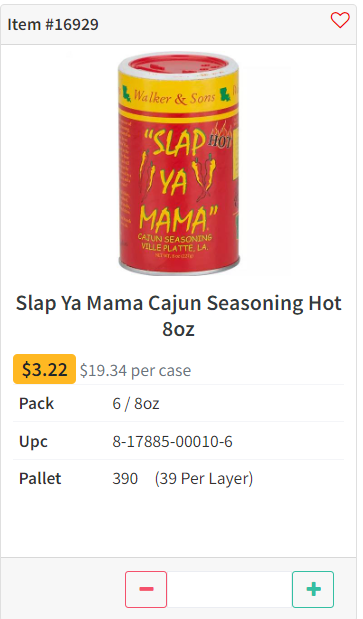
Task: Increase quantity with the plus button
Action: [x=313, y=589]
